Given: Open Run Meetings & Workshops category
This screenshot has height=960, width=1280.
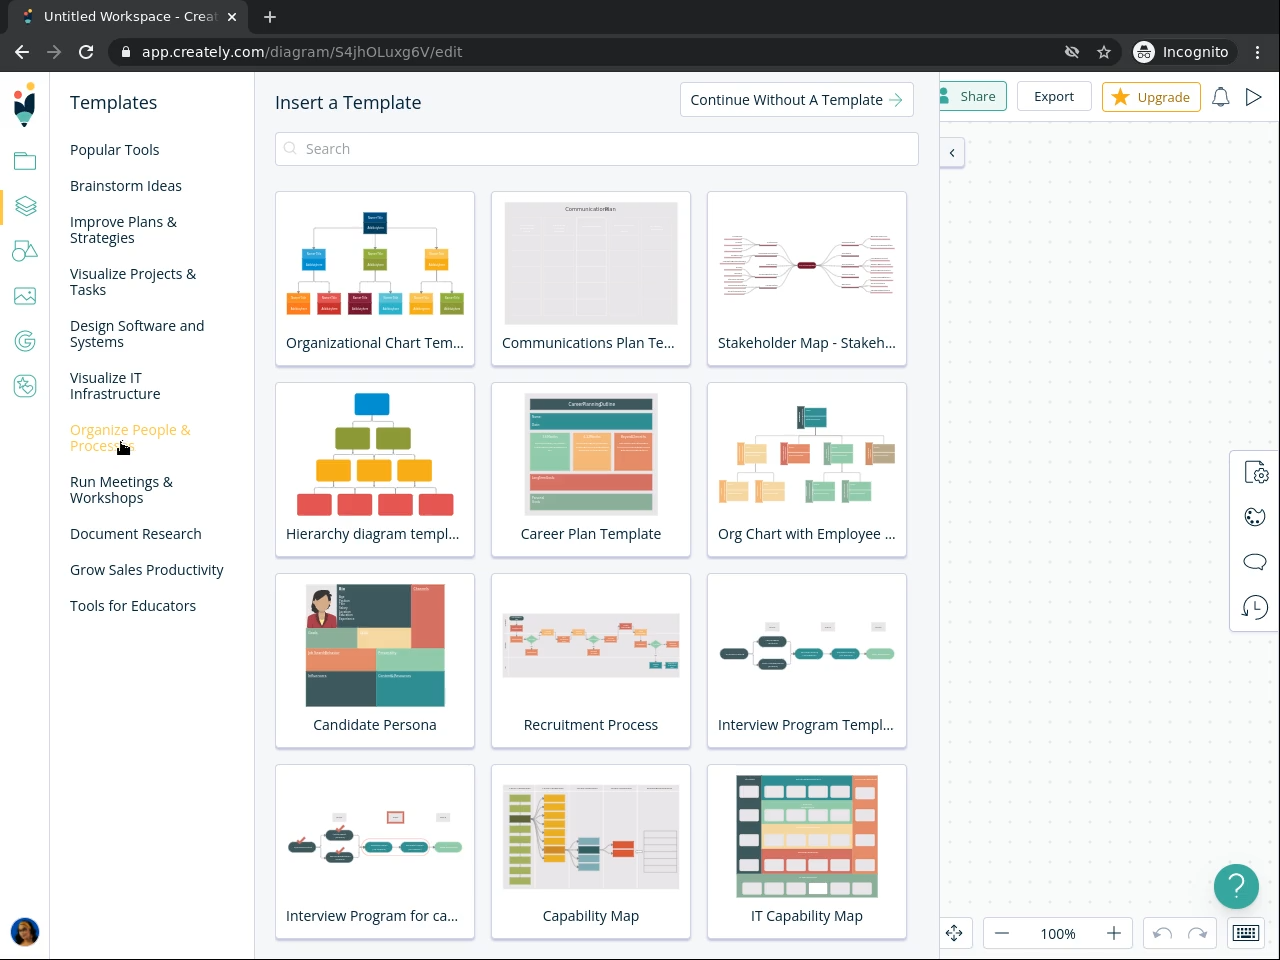Looking at the screenshot, I should tap(121, 490).
